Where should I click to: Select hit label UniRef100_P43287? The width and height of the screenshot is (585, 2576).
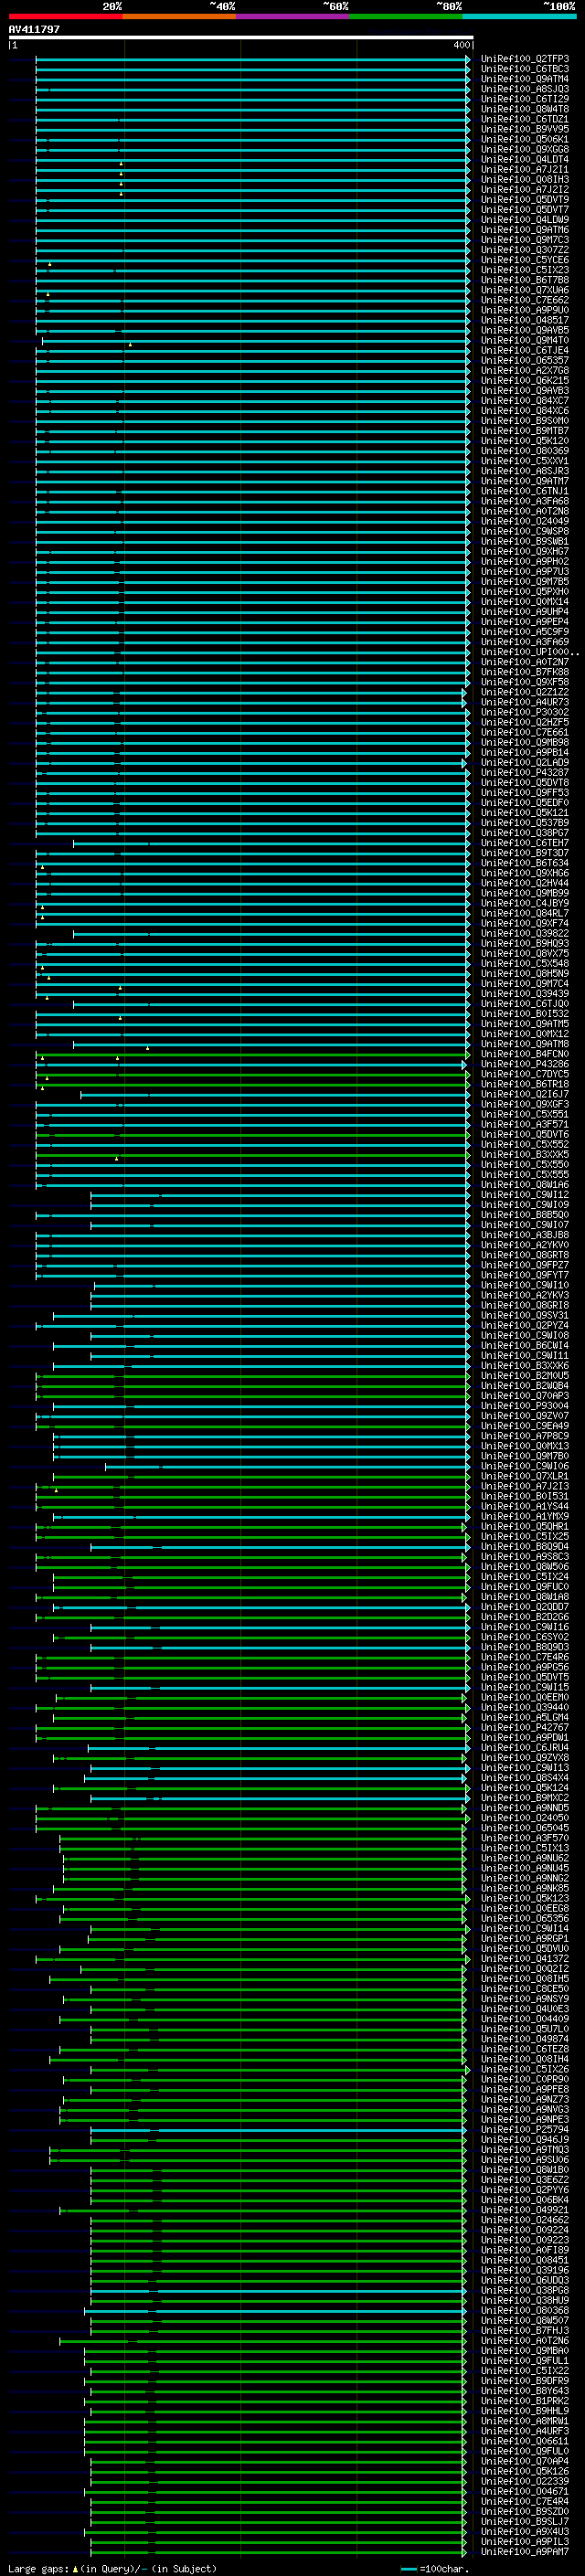[x=525, y=773]
